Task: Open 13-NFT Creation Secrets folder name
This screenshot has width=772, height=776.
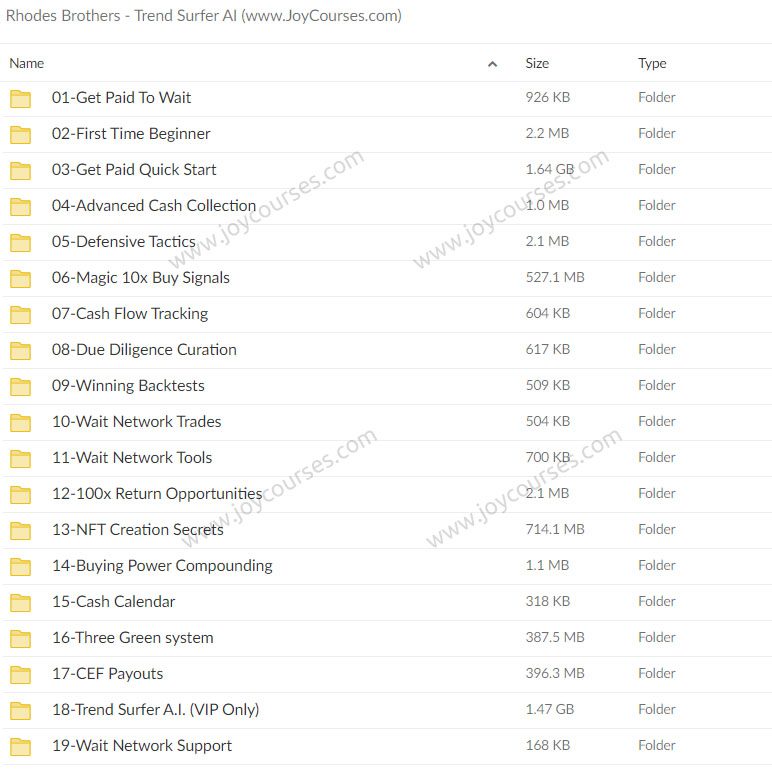Action: [x=138, y=530]
